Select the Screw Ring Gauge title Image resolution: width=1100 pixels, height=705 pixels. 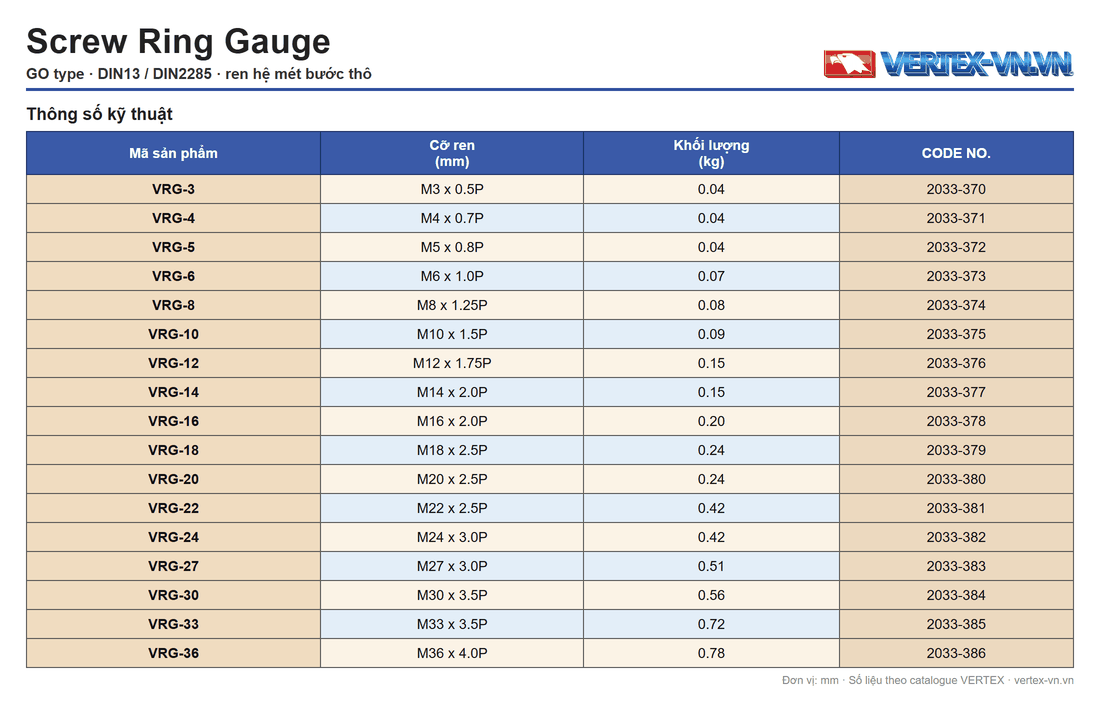(x=178, y=41)
